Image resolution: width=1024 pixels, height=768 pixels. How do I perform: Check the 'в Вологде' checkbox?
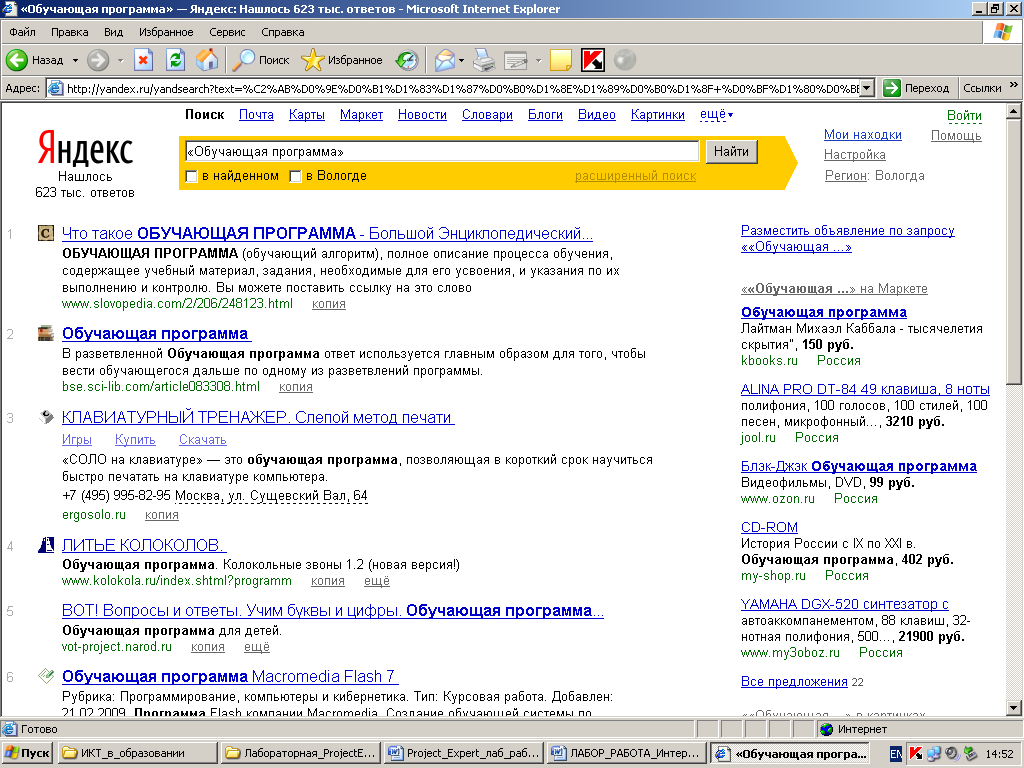[x=295, y=176]
